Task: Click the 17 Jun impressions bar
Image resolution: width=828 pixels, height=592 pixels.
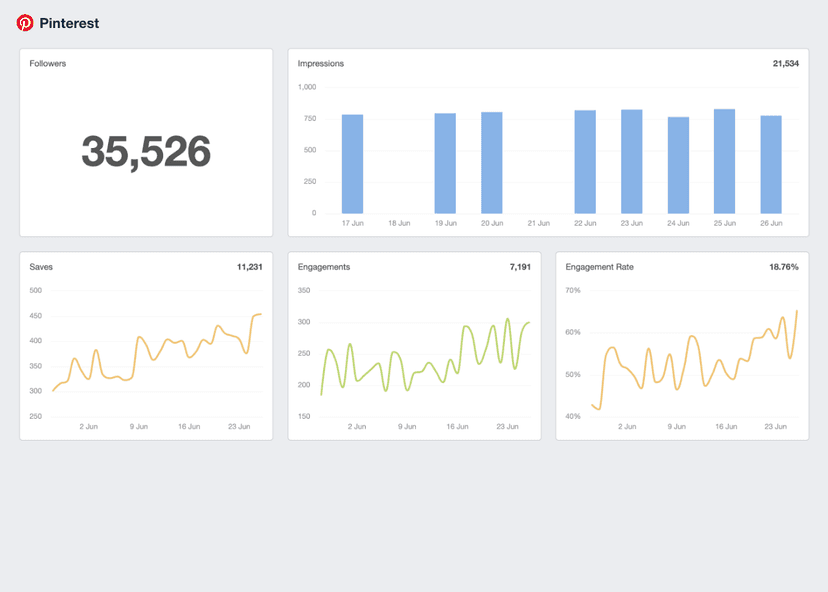Action: click(x=352, y=164)
